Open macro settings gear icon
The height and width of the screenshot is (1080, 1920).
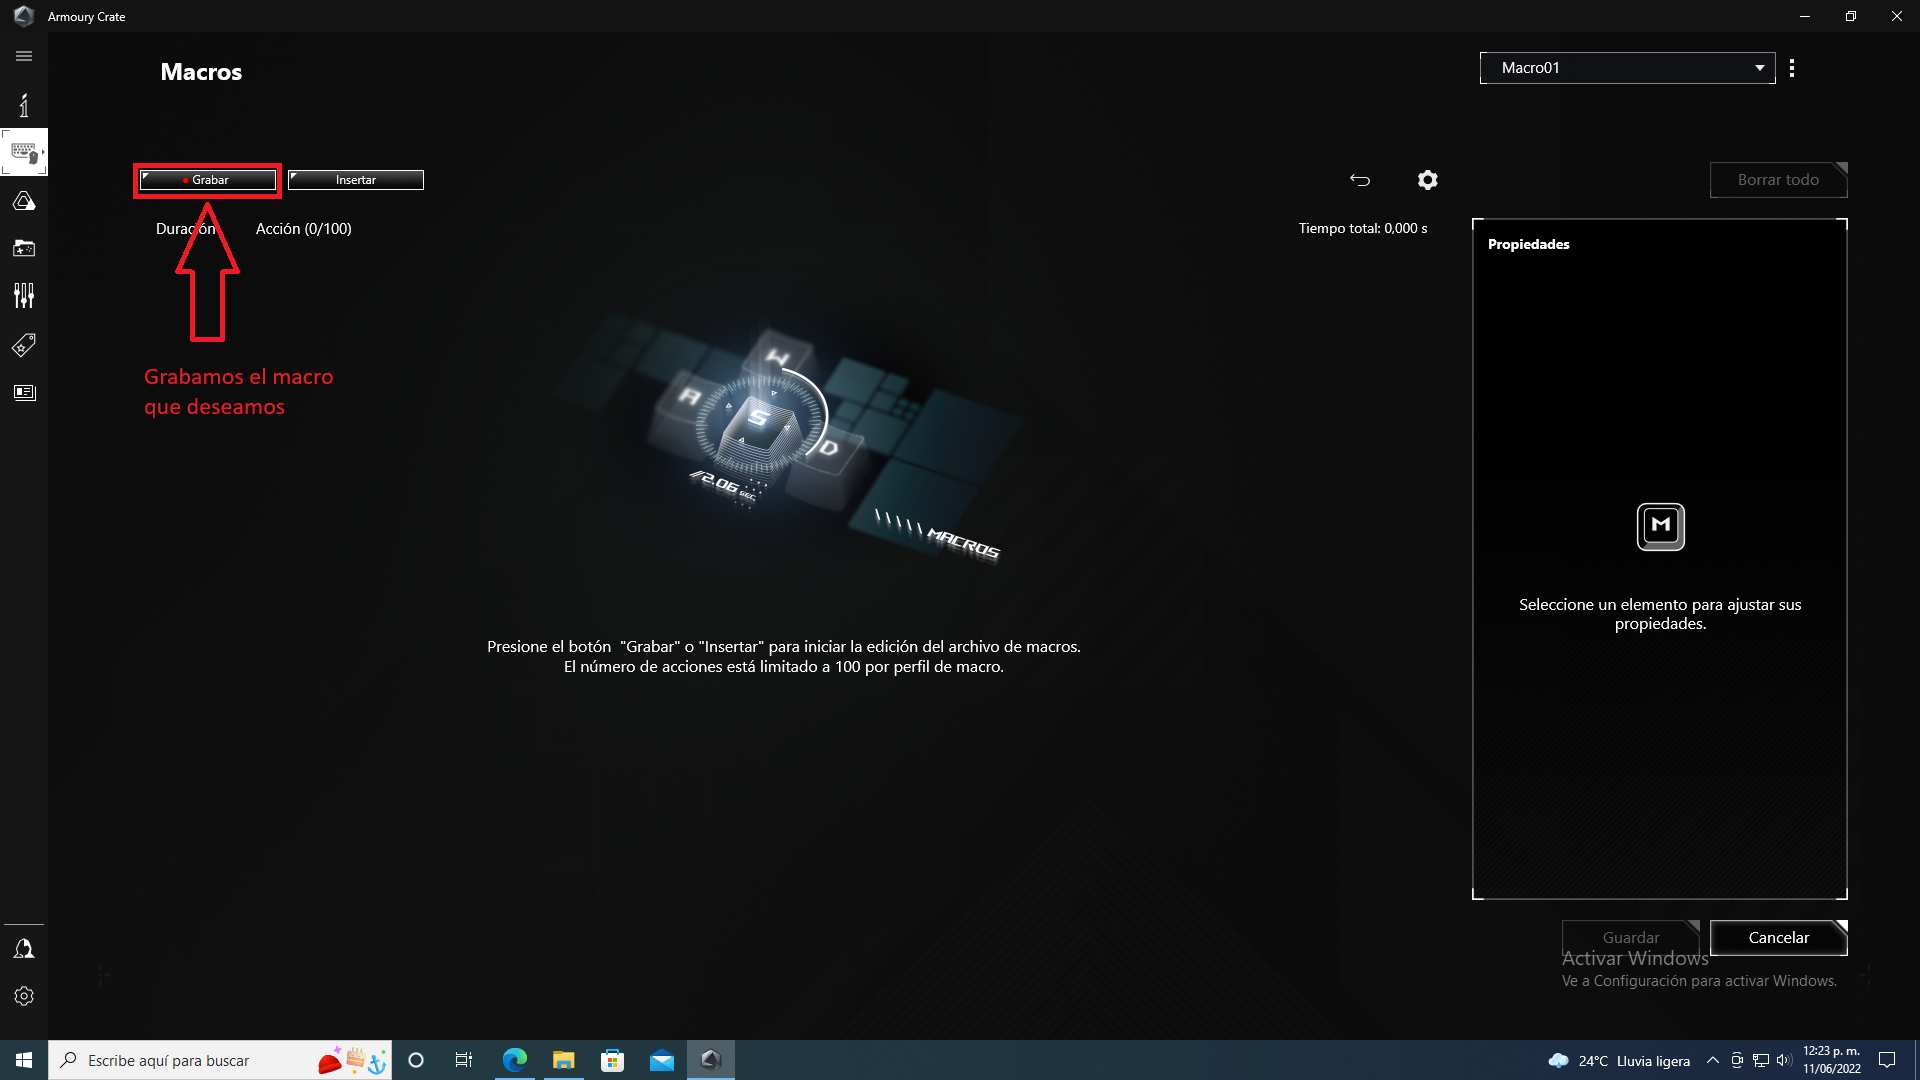click(1427, 180)
